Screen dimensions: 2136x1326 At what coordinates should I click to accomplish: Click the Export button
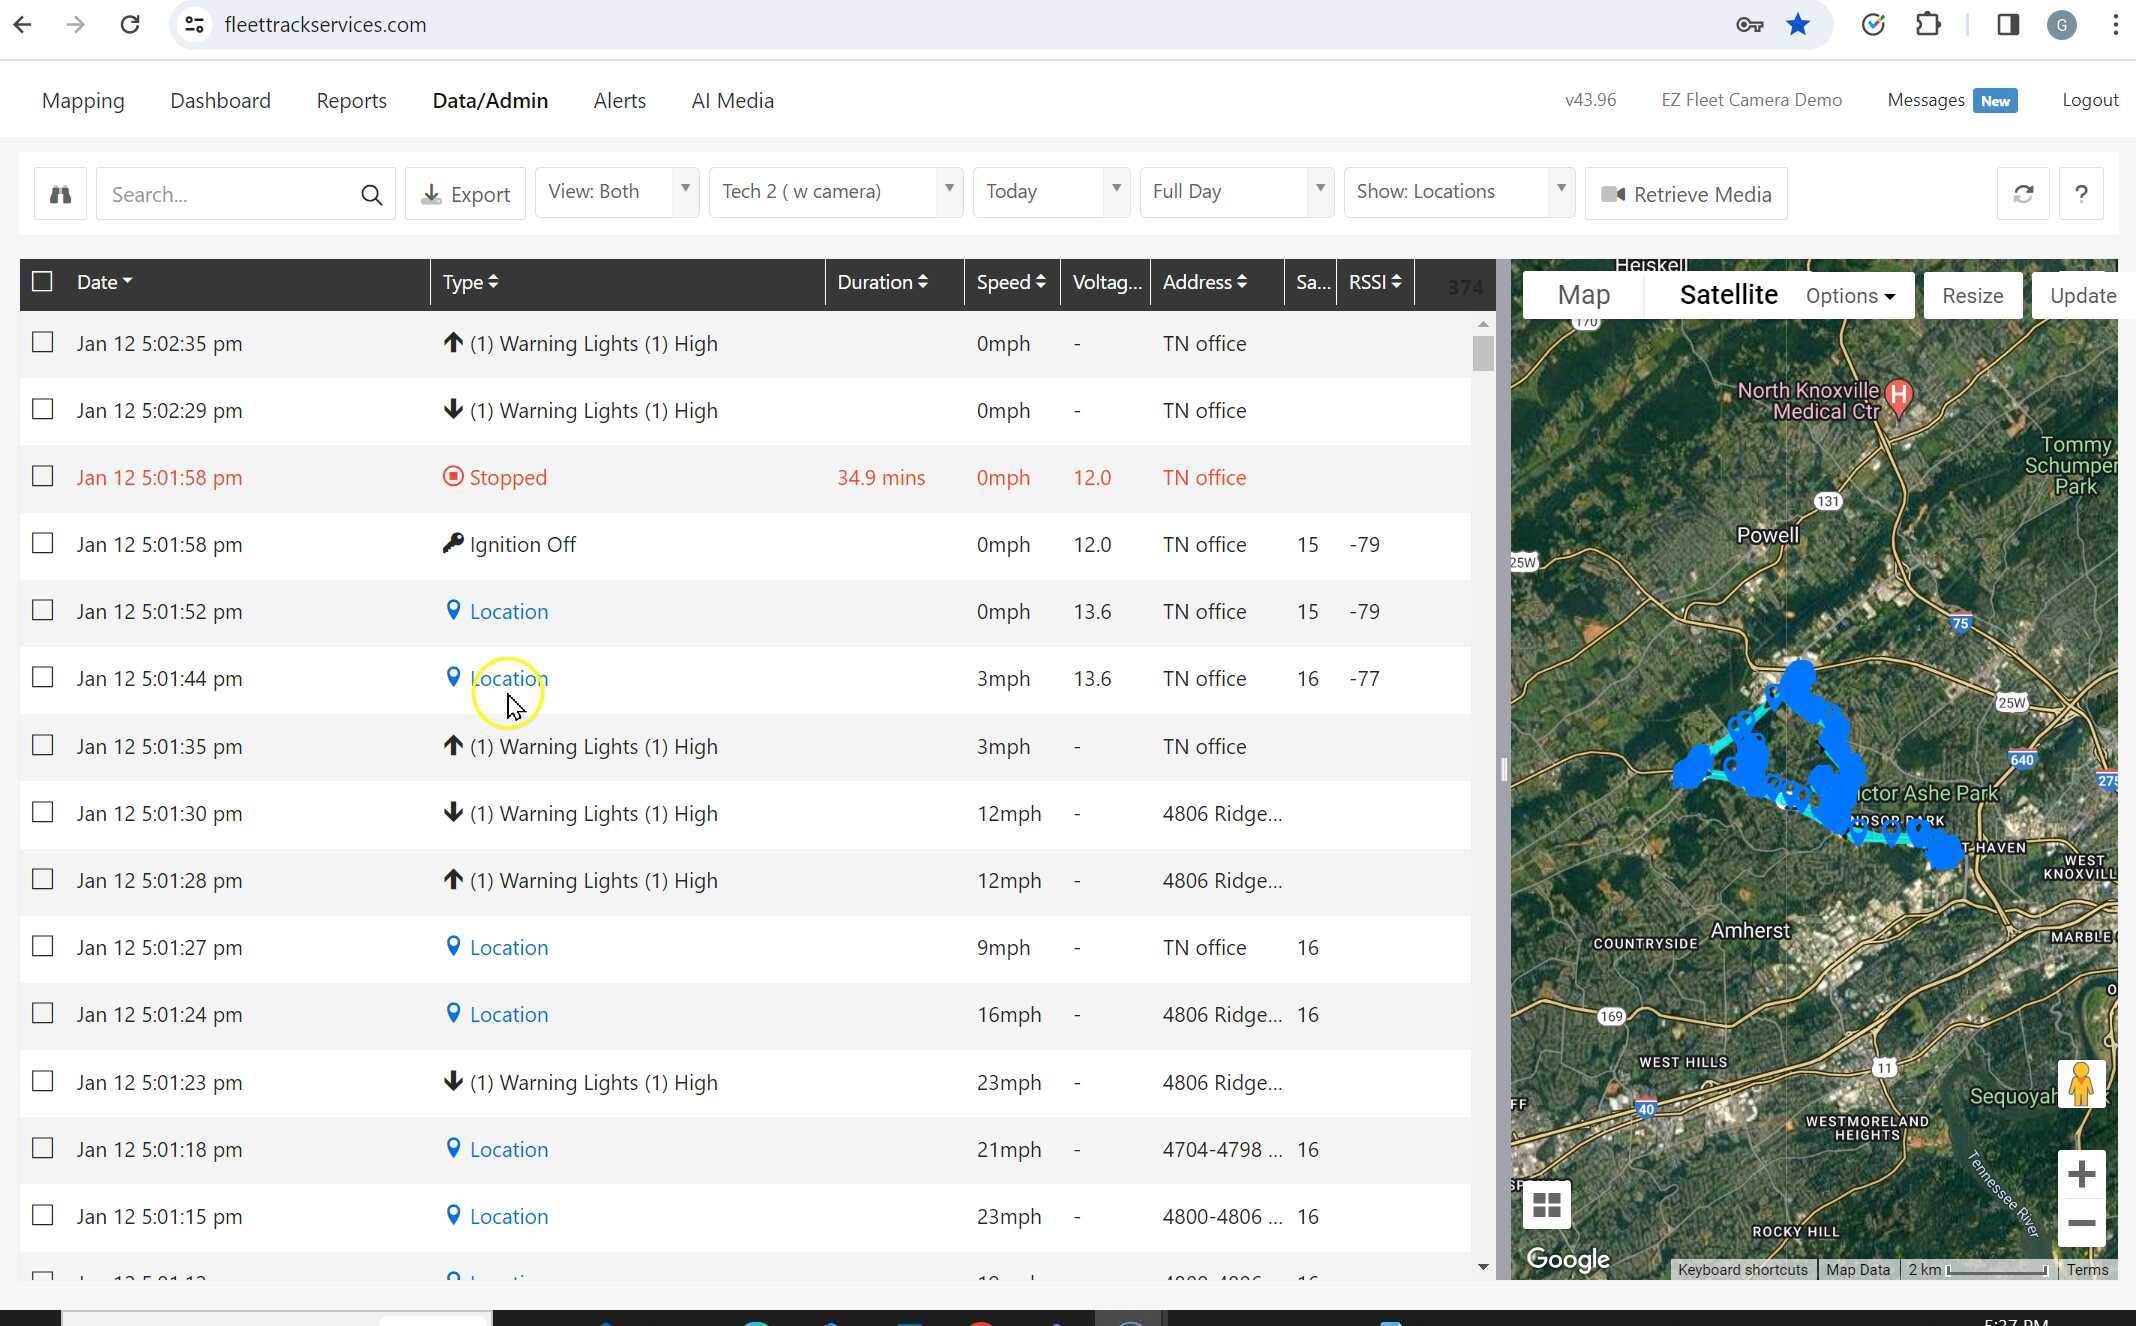point(465,194)
